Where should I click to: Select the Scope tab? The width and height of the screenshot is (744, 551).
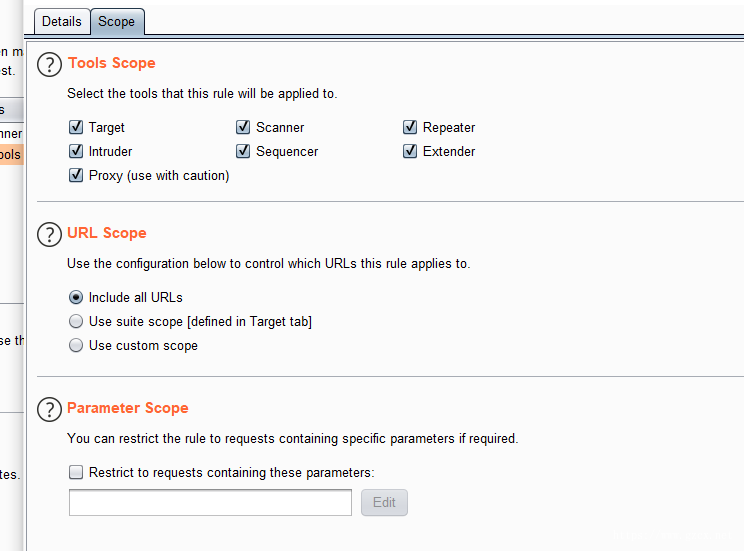(117, 22)
